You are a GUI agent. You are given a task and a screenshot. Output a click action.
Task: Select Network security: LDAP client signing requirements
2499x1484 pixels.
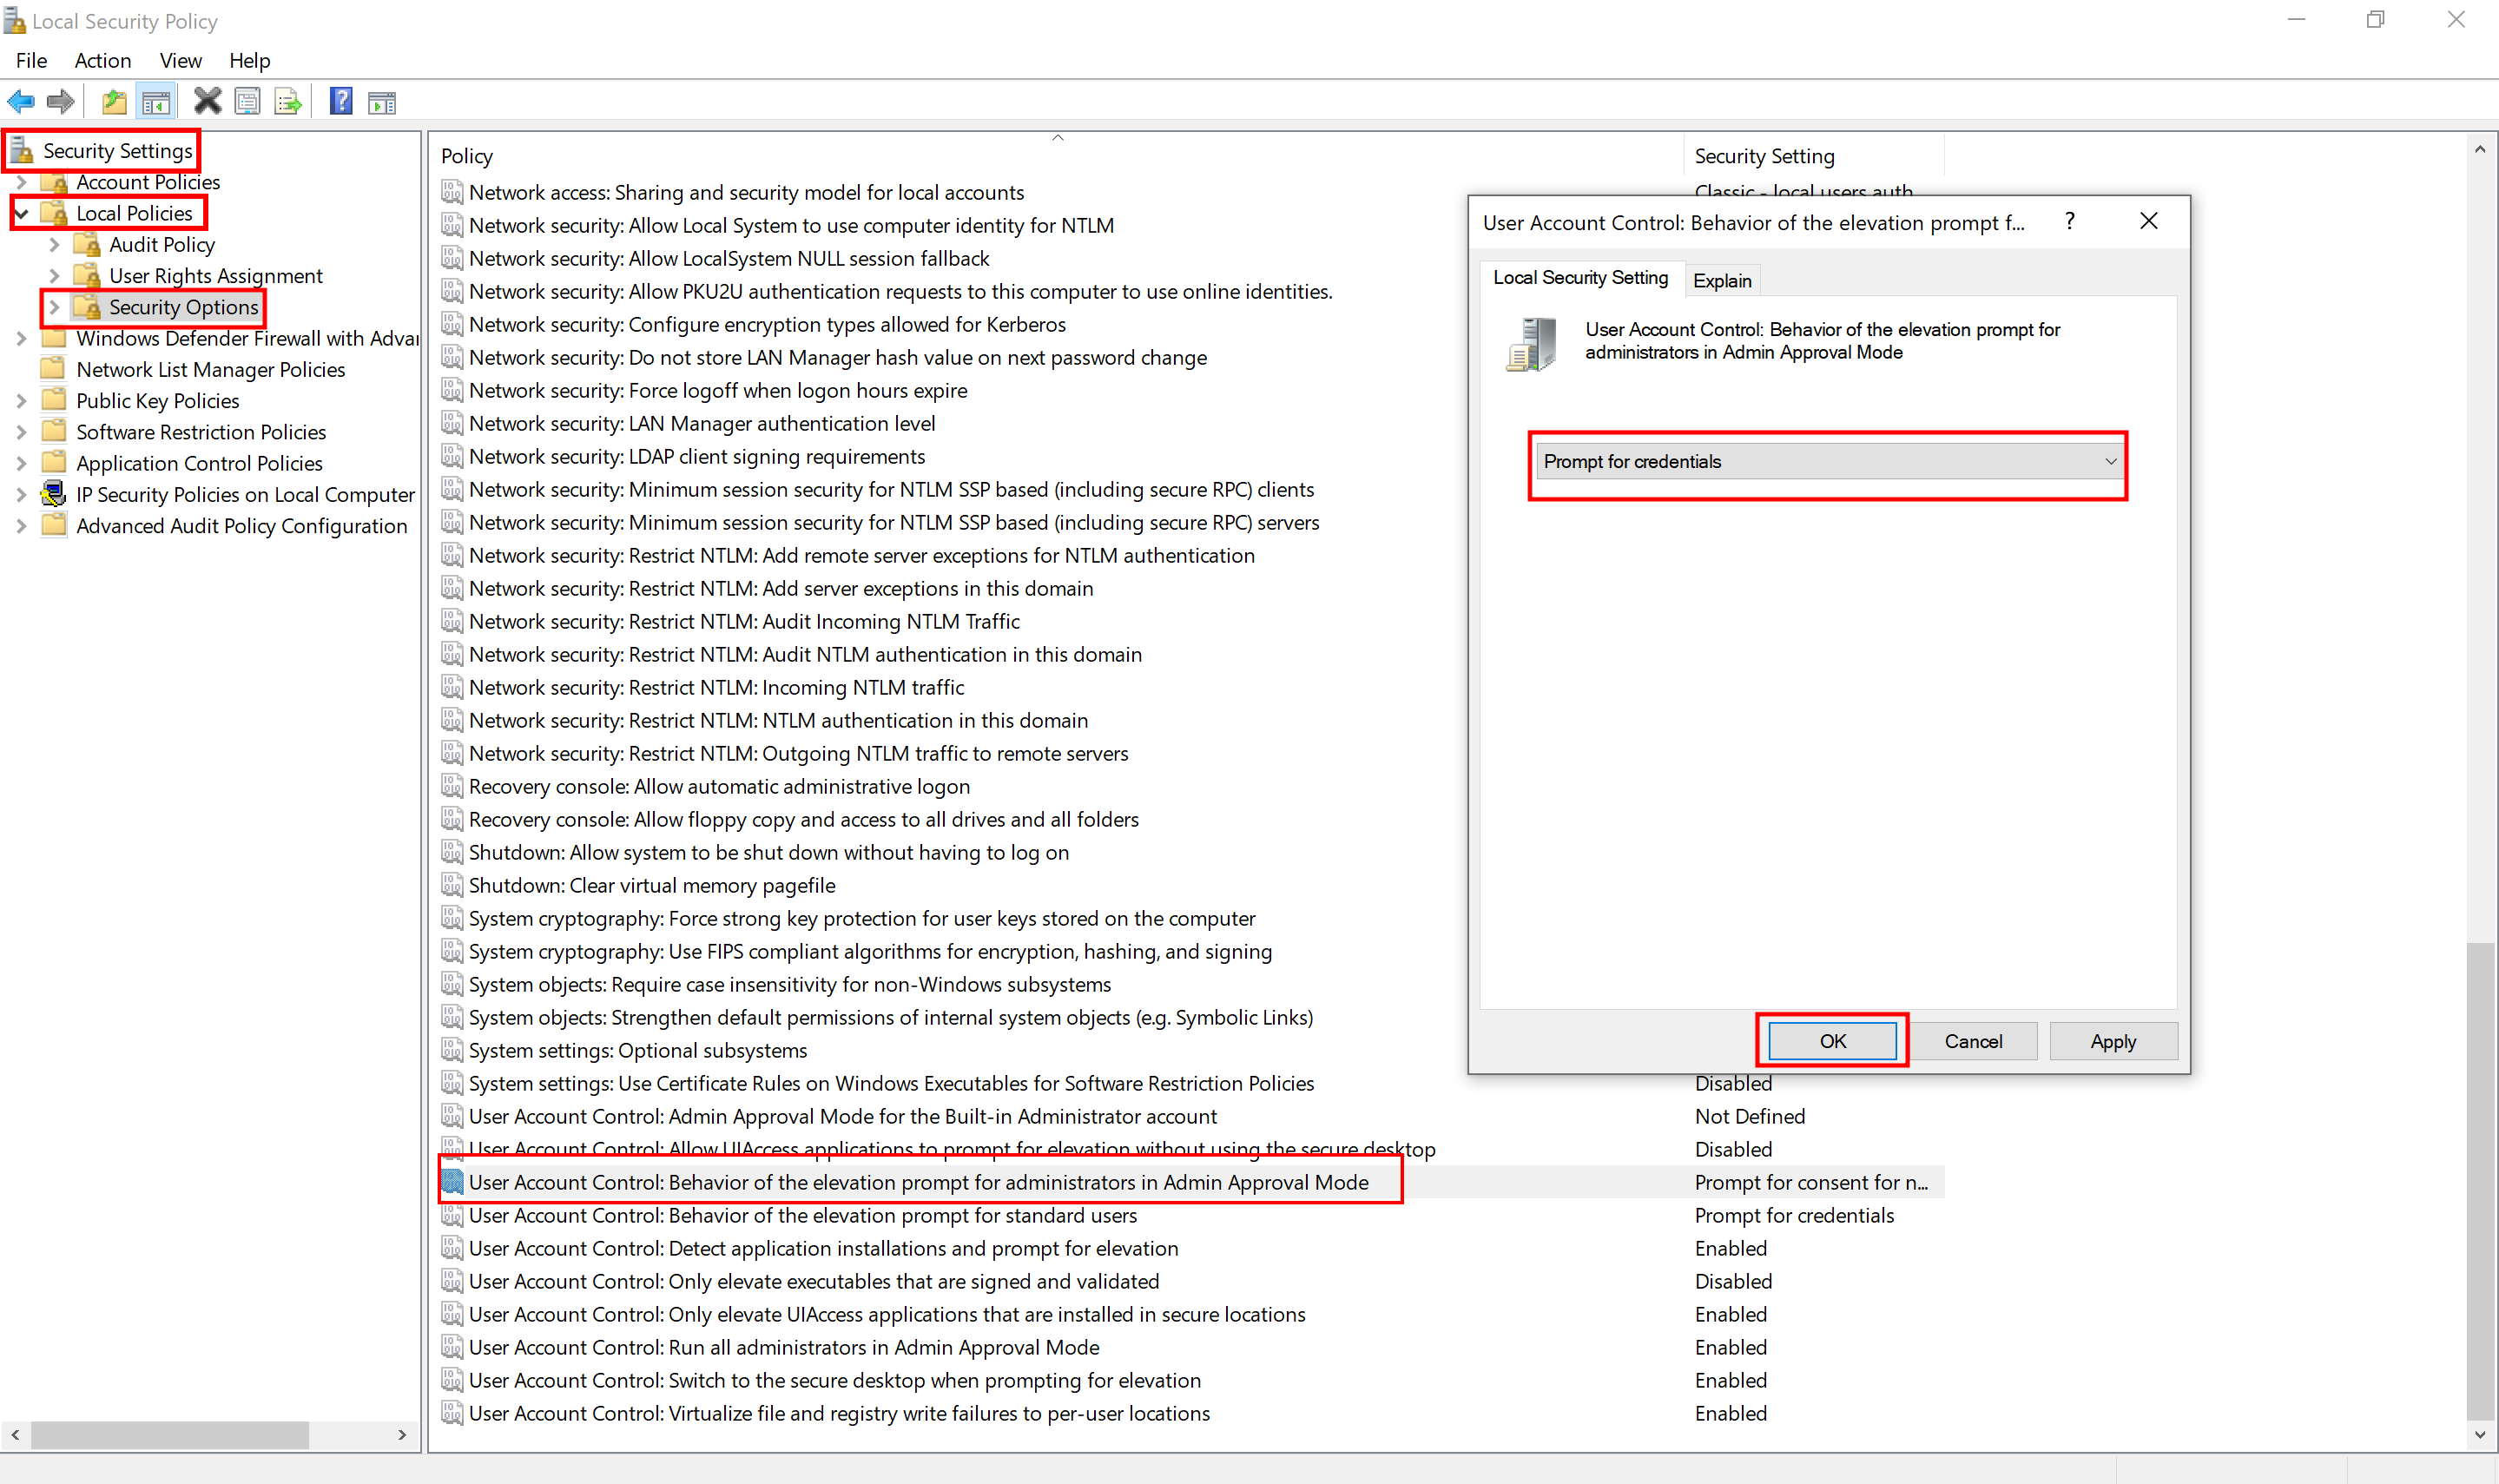click(x=696, y=456)
